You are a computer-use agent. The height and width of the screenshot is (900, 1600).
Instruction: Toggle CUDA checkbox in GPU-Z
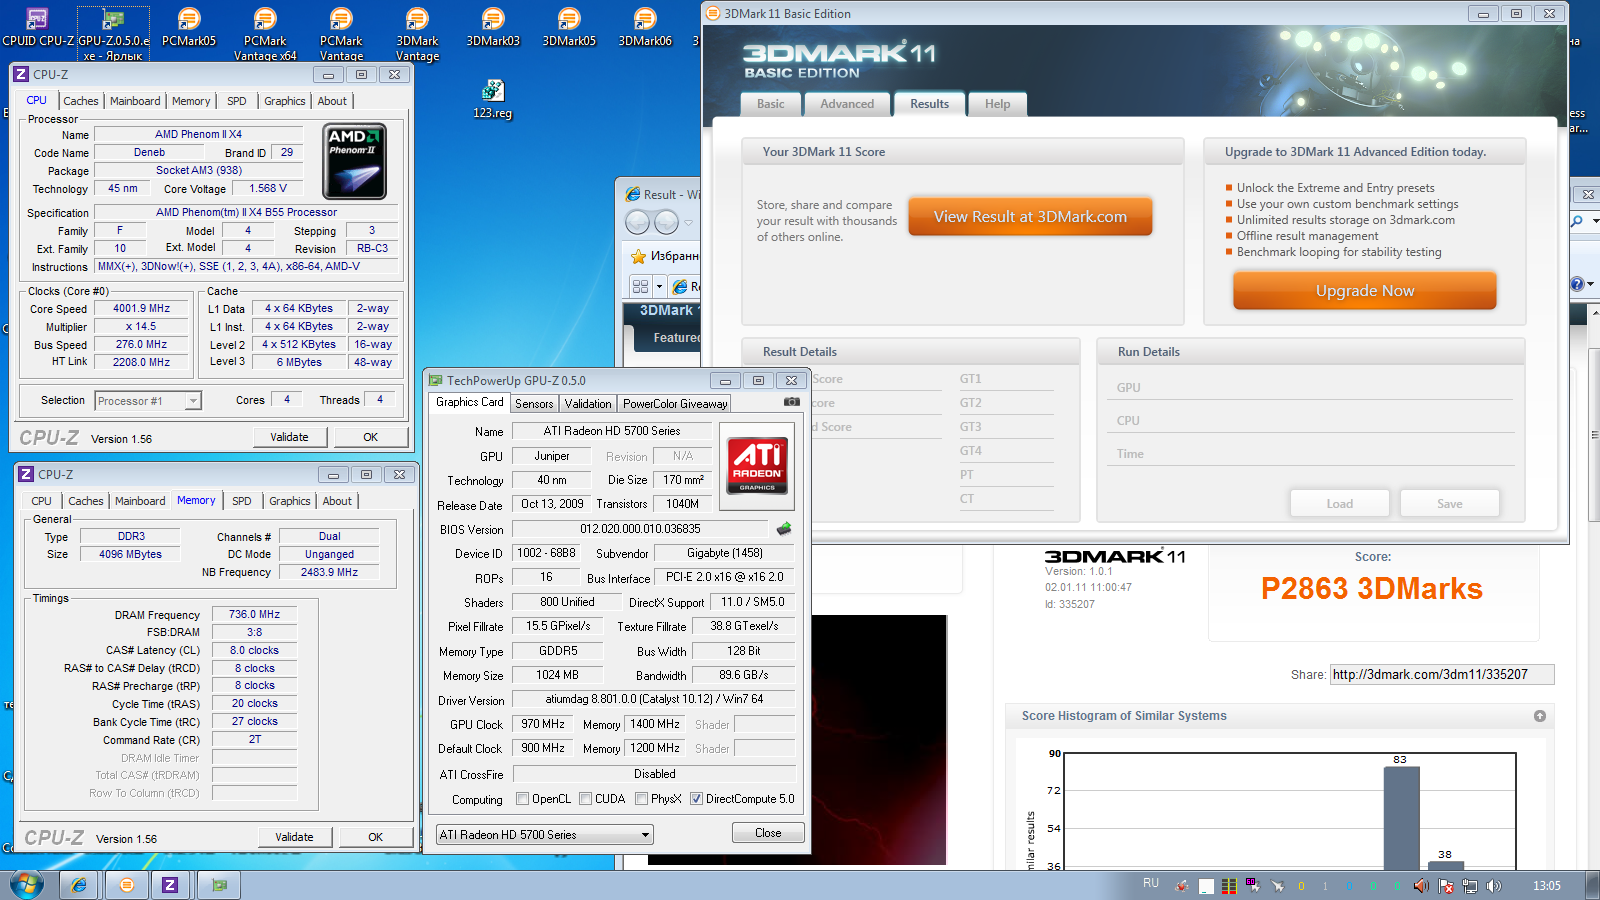[x=585, y=799]
